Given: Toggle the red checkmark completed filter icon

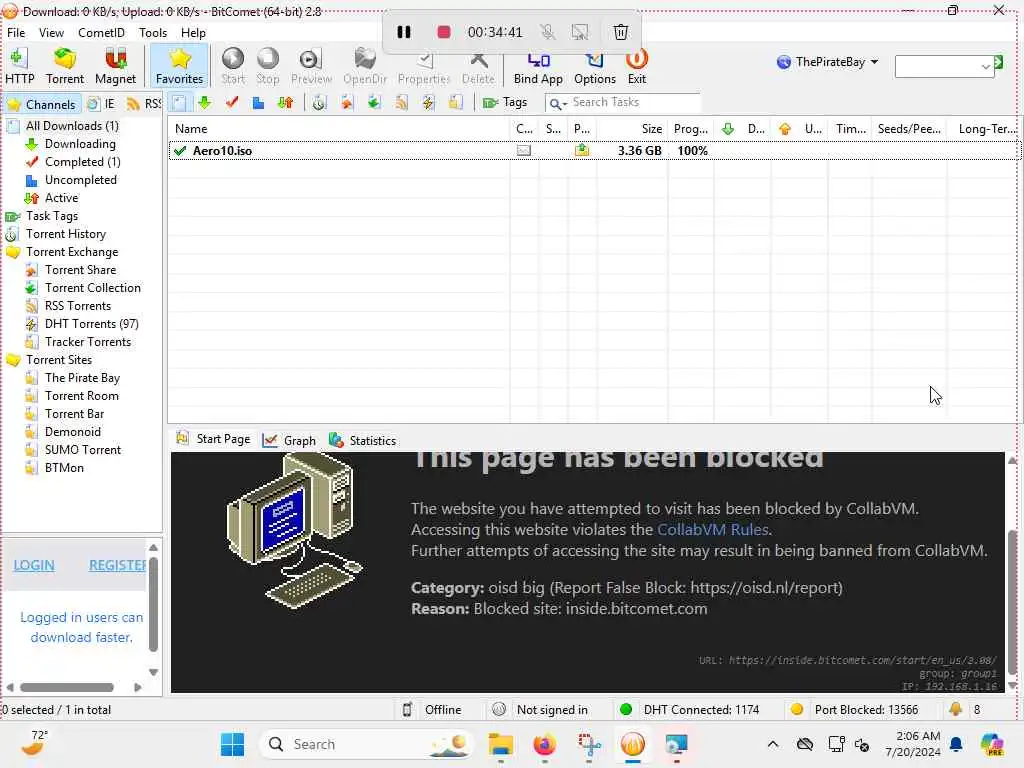Looking at the screenshot, I should click(231, 103).
